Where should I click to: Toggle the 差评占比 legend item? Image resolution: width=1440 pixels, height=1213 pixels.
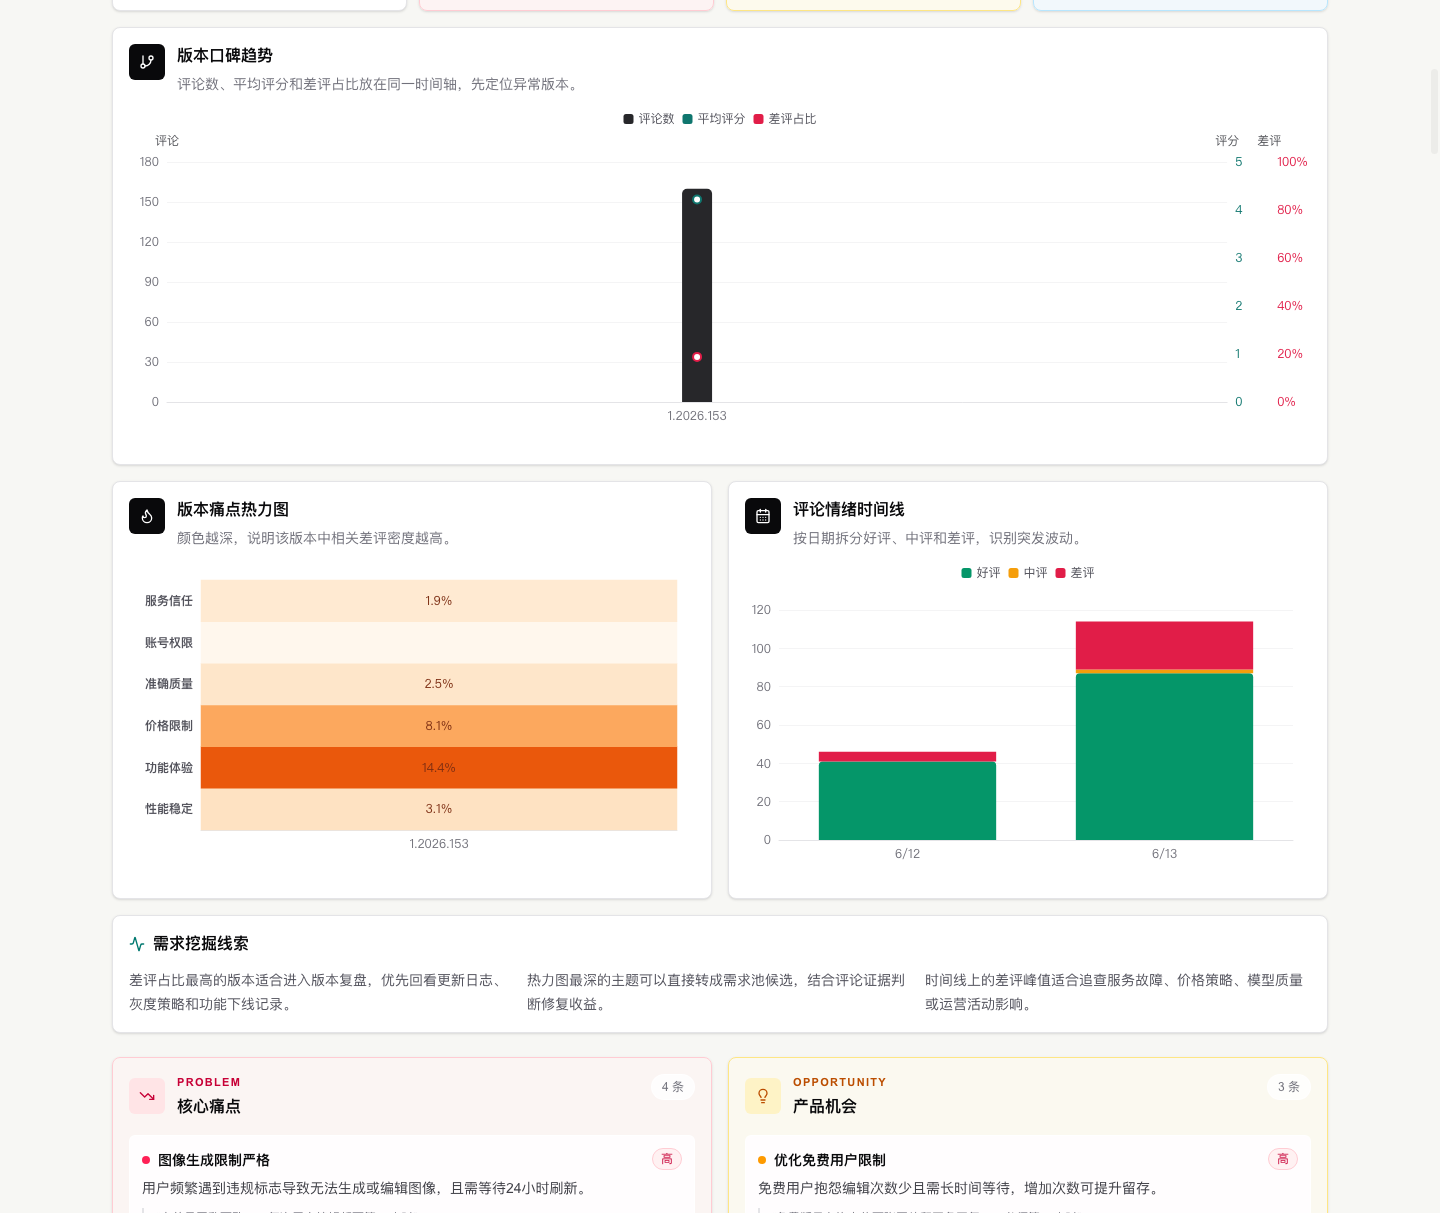[785, 119]
